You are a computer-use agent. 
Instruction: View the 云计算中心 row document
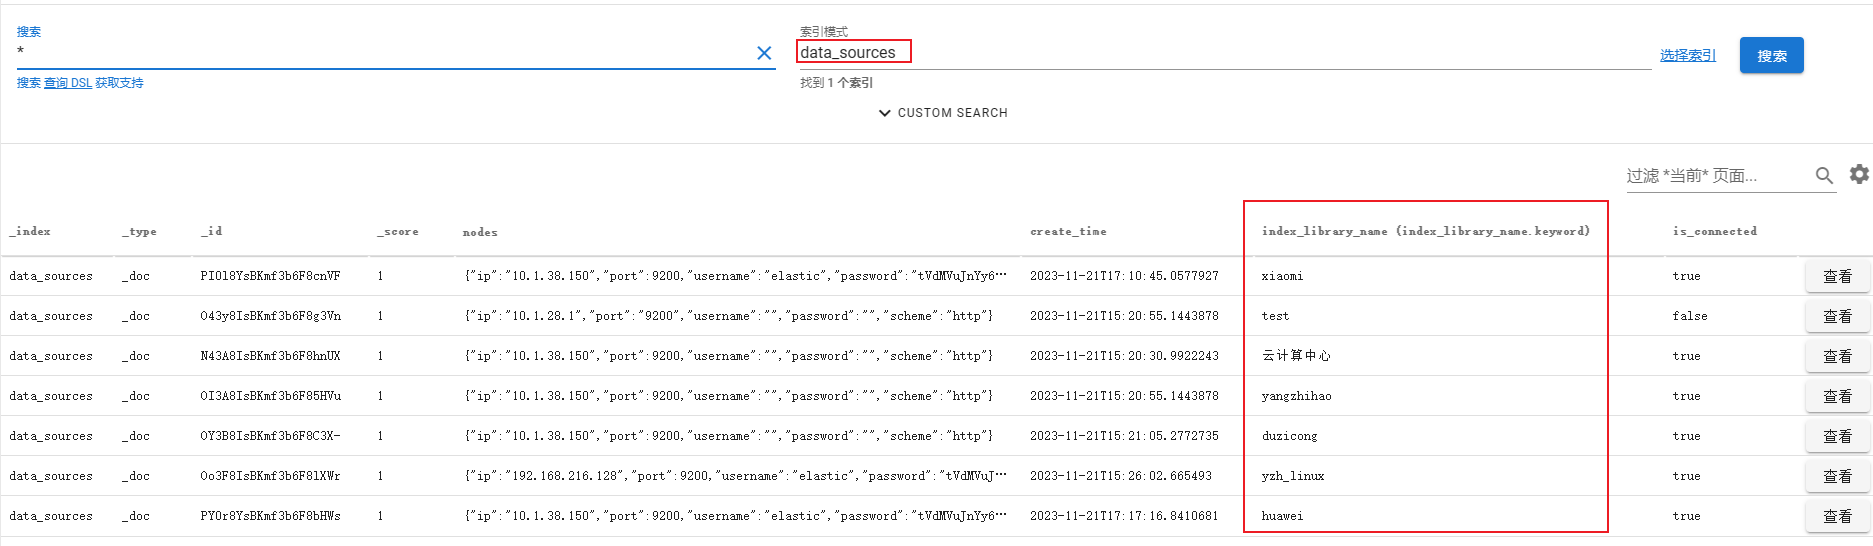pos(1837,356)
